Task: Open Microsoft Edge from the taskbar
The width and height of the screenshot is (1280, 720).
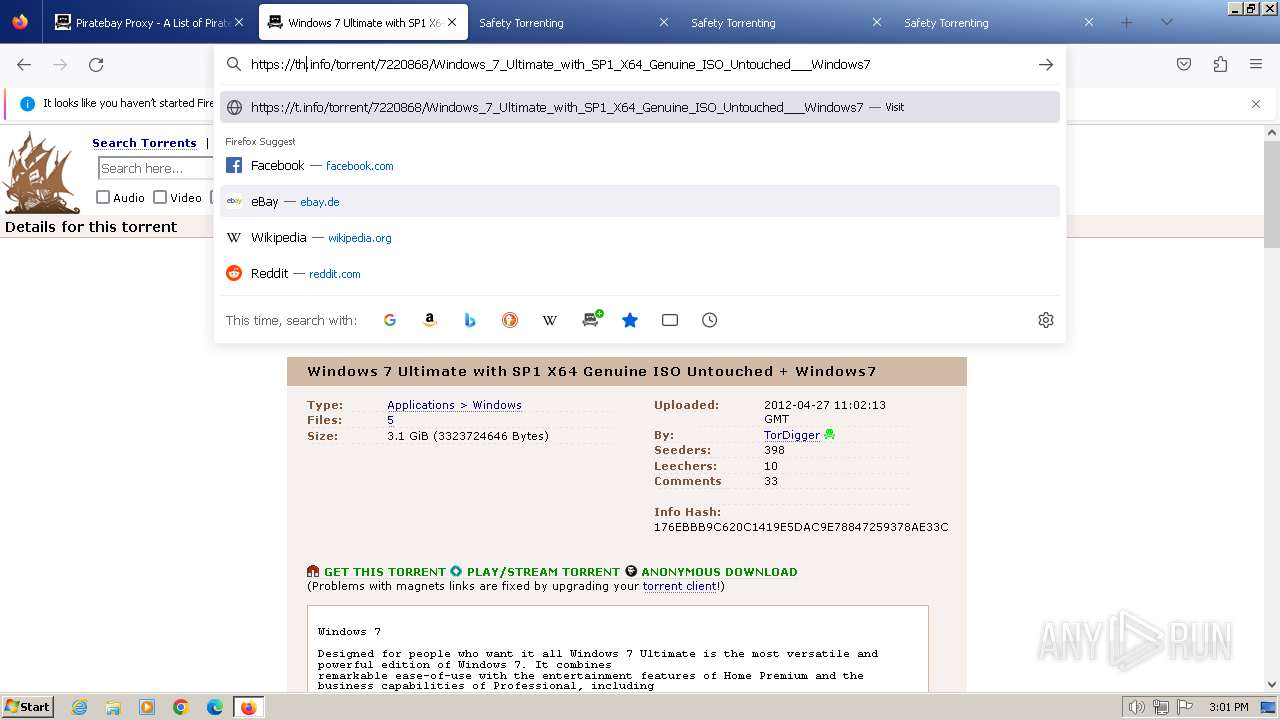Action: (215, 707)
